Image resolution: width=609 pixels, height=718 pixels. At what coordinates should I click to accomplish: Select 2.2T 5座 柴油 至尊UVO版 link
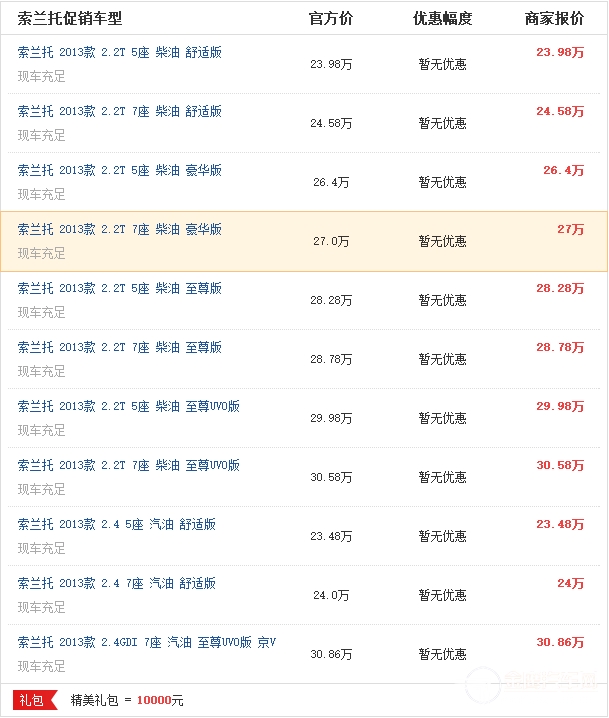pyautogui.click(x=129, y=406)
